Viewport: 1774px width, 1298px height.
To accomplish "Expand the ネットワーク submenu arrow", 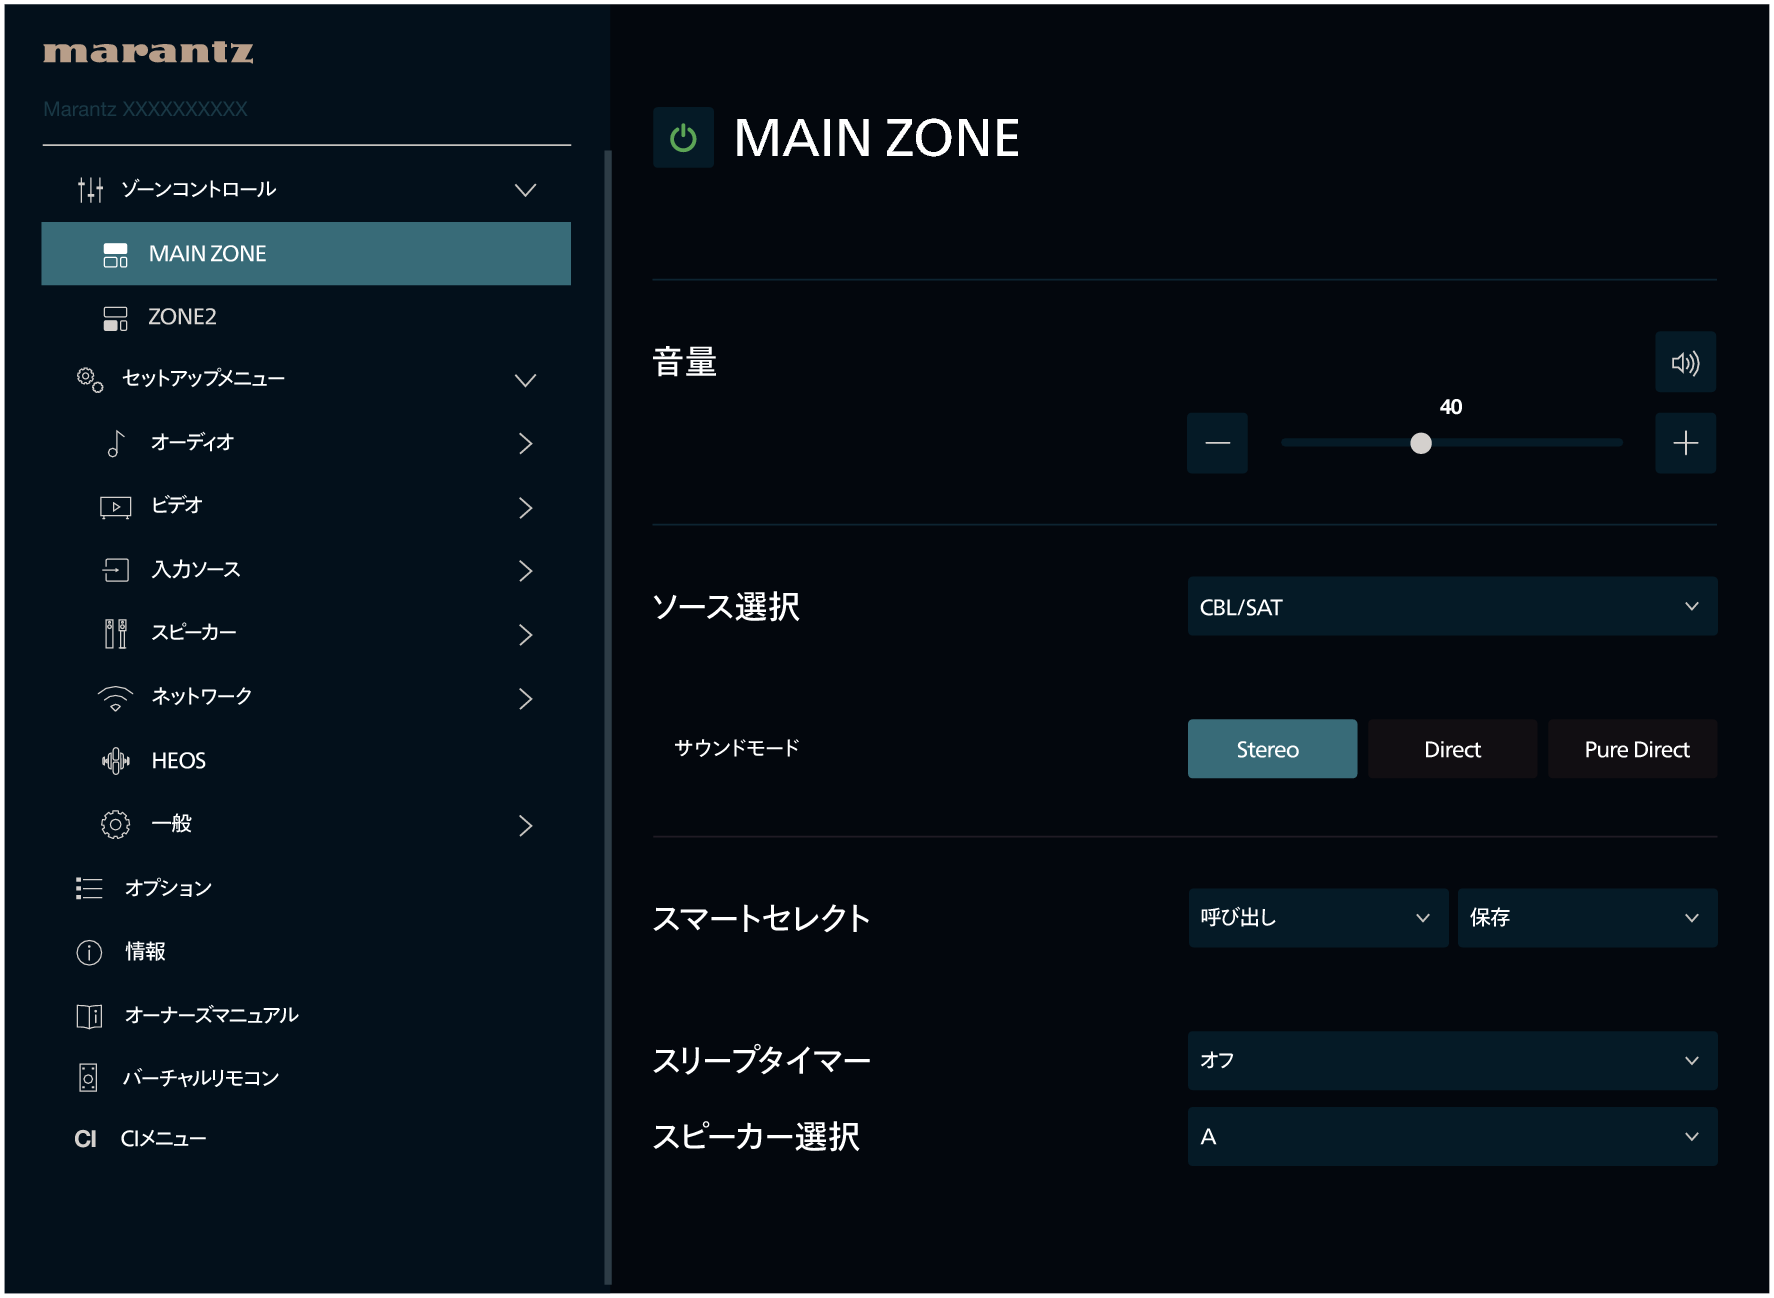I will [526, 698].
